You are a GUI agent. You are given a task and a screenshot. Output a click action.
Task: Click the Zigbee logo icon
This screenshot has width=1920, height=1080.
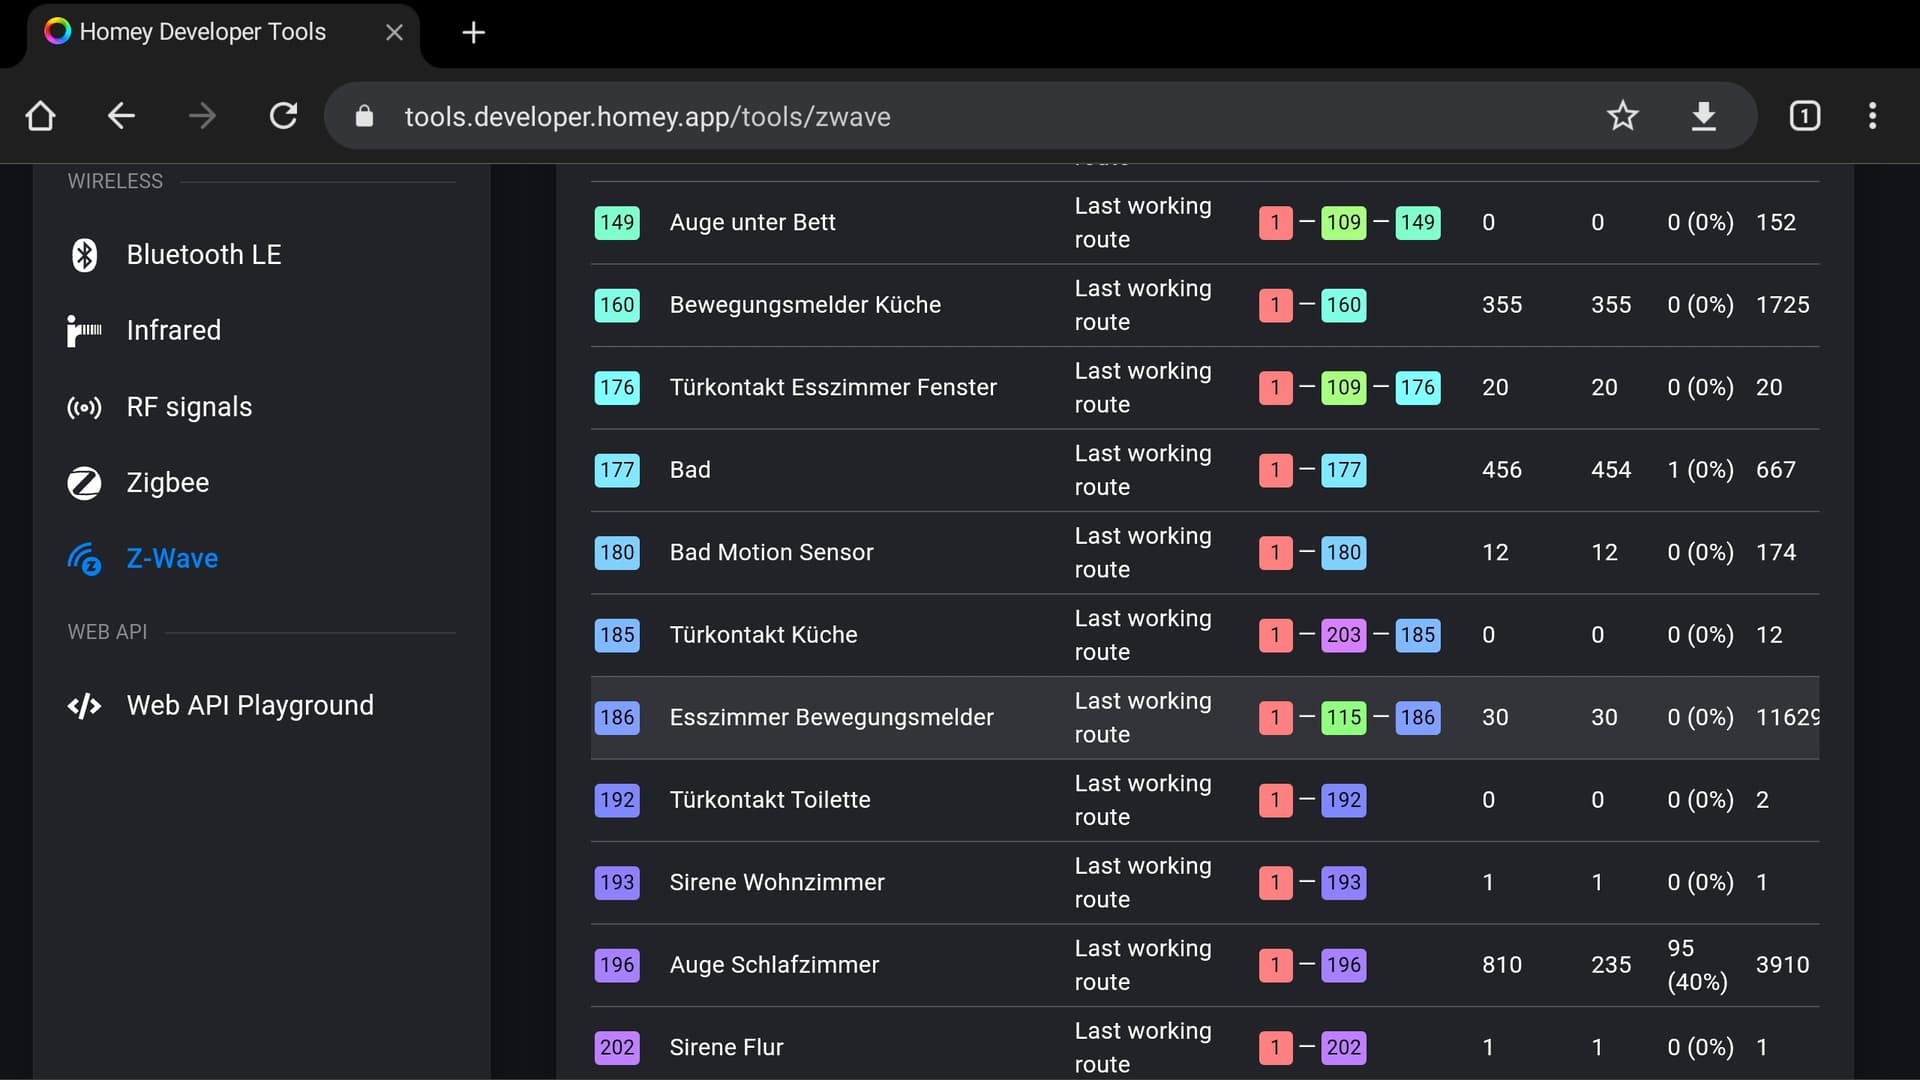[85, 483]
